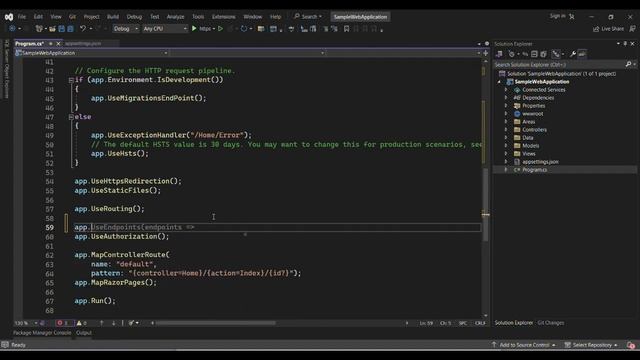Click Add to Source Control
Screen dimensions: 640x360
click(x=524, y=345)
